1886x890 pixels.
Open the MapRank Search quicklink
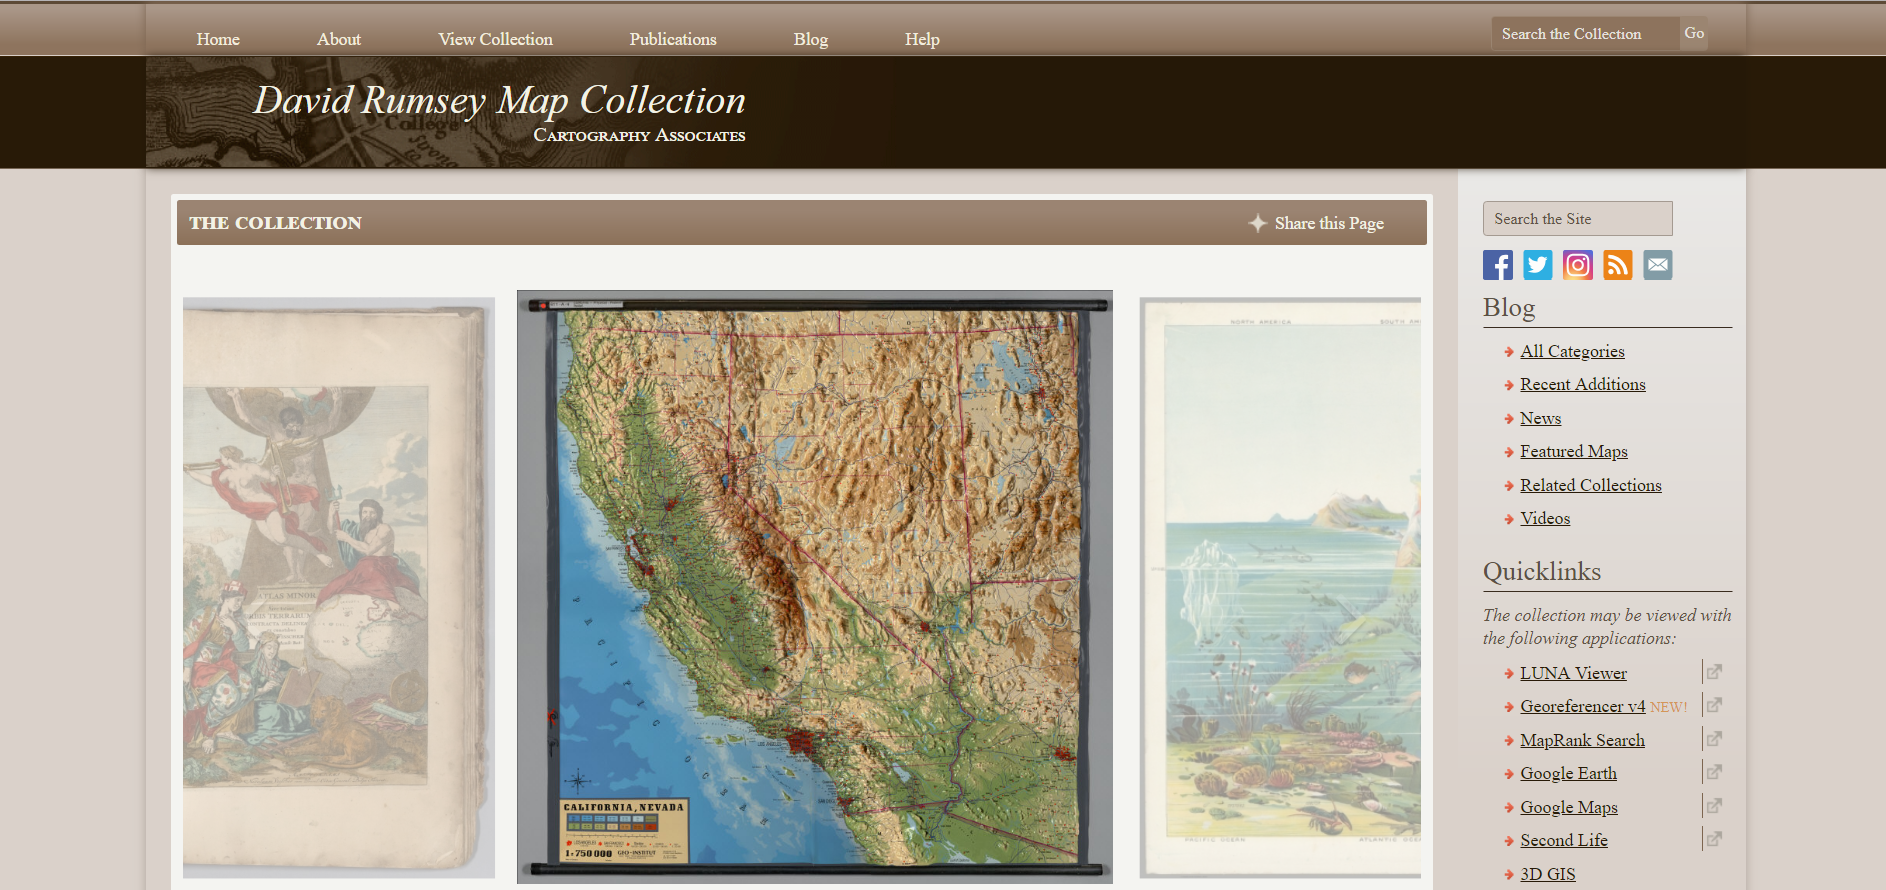pos(1582,740)
